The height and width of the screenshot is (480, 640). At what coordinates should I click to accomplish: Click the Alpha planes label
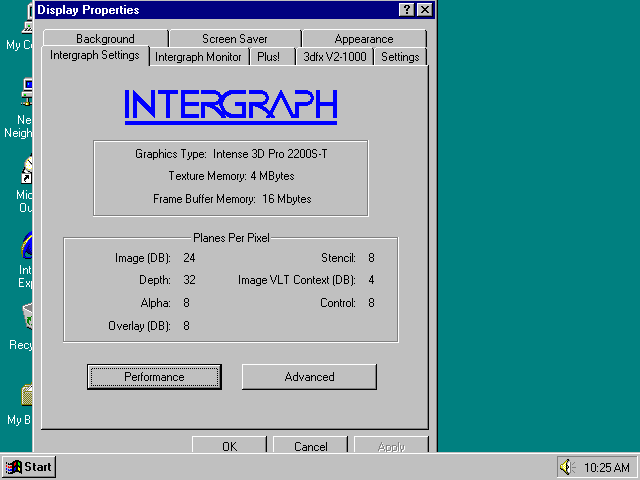(x=156, y=303)
